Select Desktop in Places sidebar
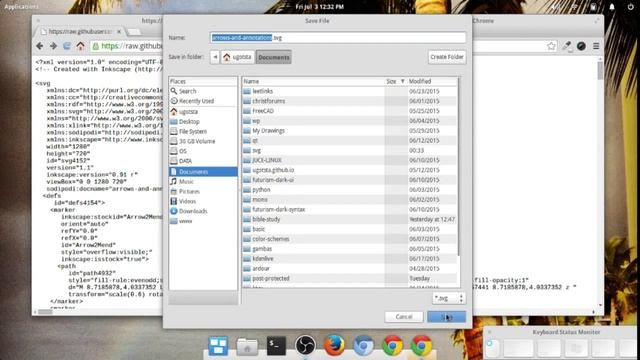Viewport: 640px width, 360px height. (203, 122)
